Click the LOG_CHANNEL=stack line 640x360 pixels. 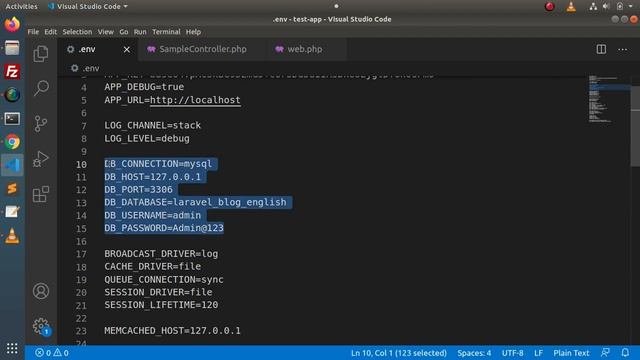(x=153, y=125)
